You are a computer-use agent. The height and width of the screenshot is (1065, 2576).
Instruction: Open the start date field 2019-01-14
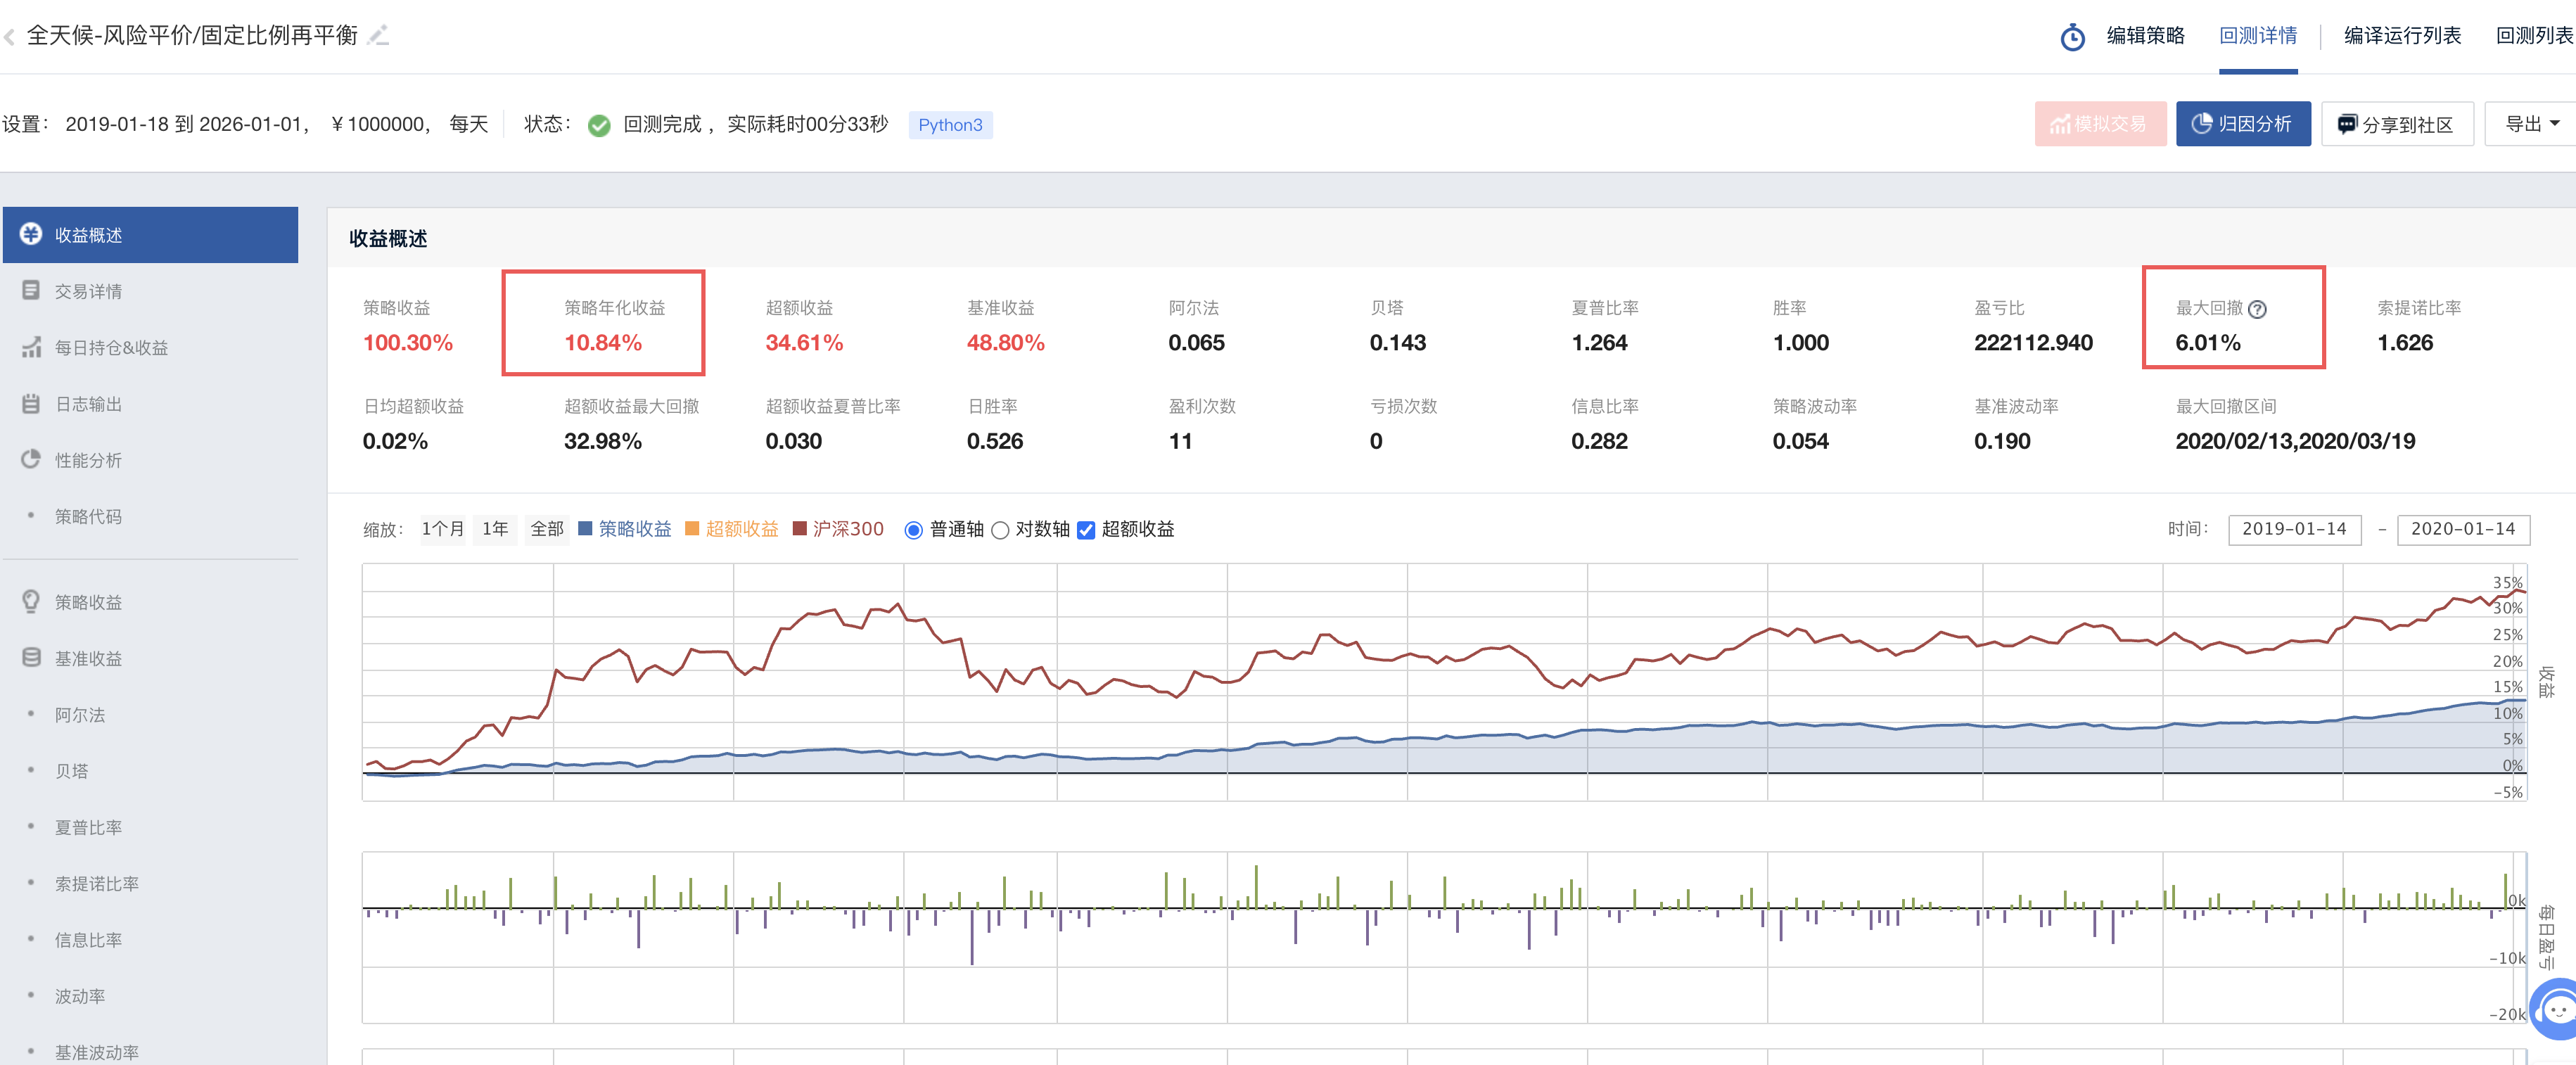click(x=2294, y=529)
